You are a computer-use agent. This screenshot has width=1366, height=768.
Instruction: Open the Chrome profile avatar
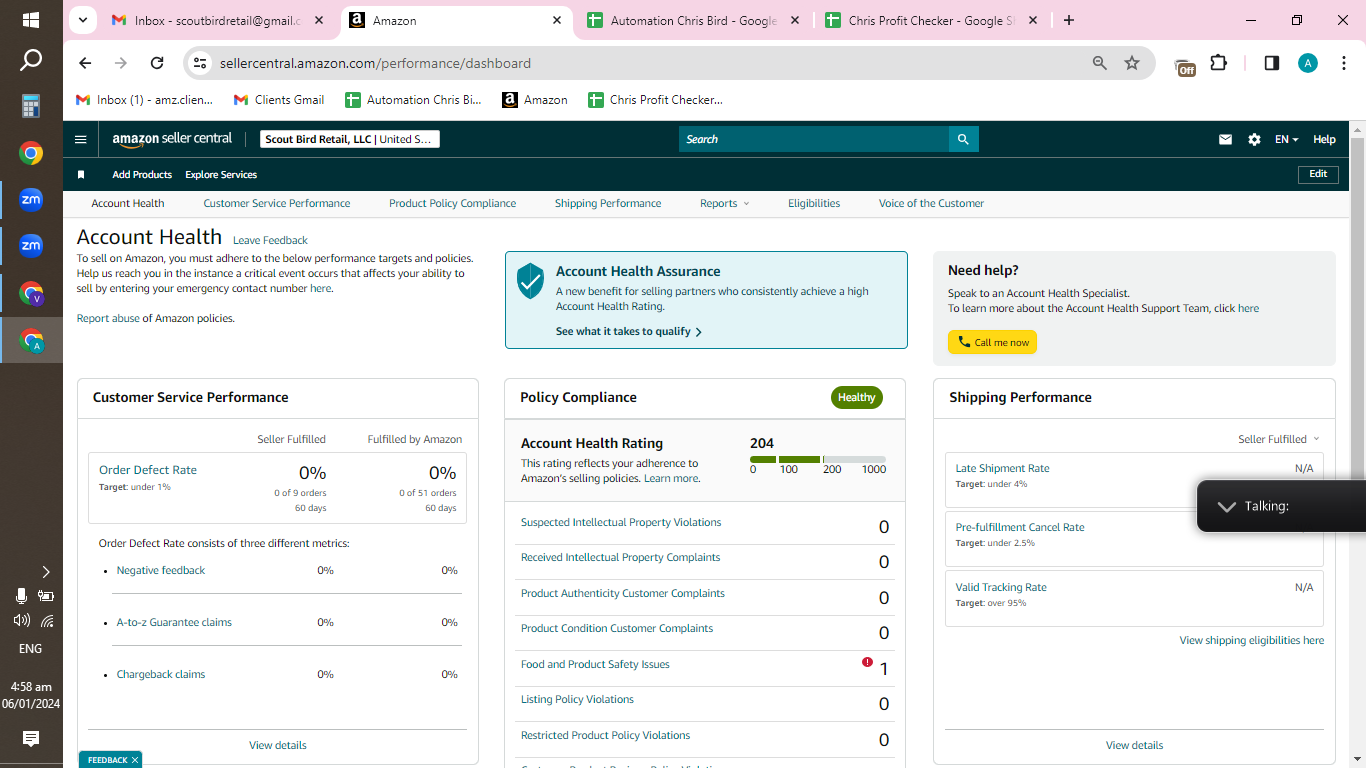(1308, 63)
